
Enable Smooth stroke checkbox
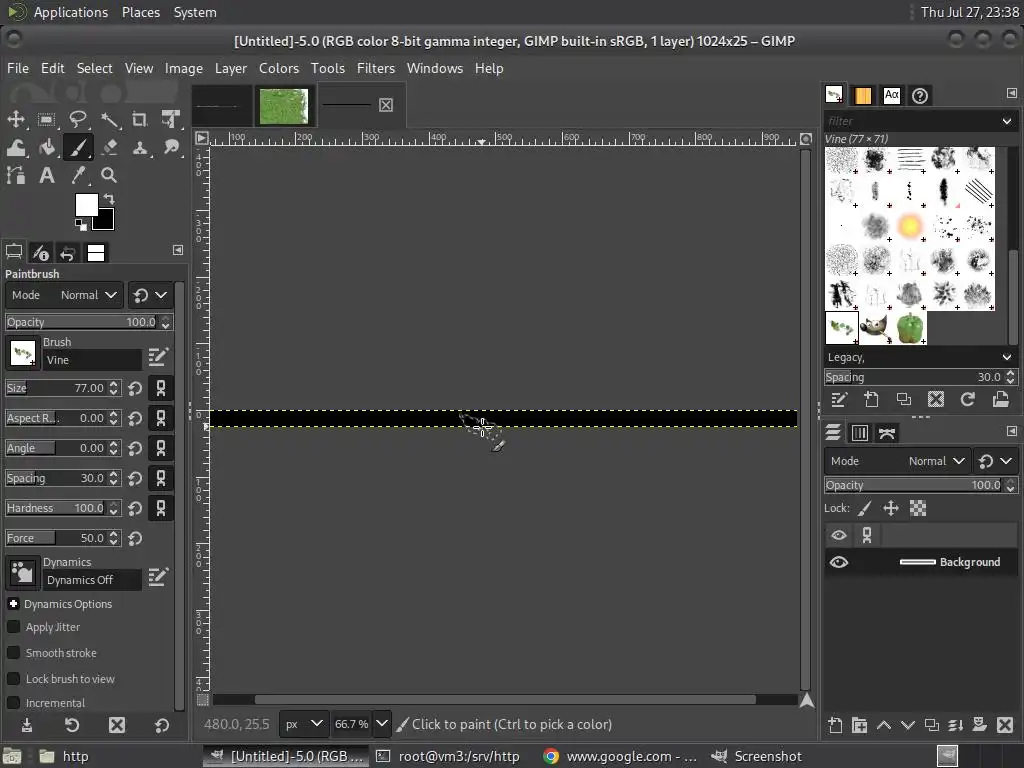13,653
